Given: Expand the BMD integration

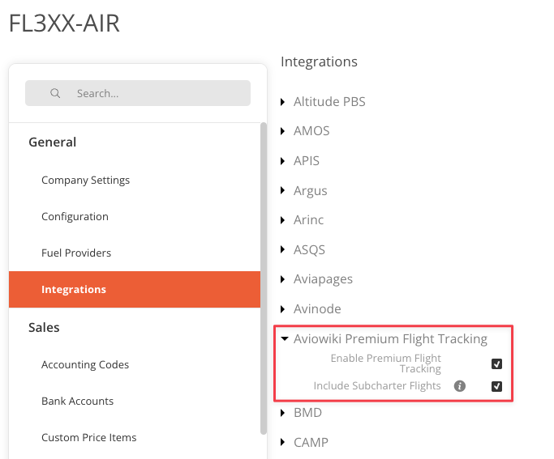Looking at the screenshot, I should coord(282,413).
